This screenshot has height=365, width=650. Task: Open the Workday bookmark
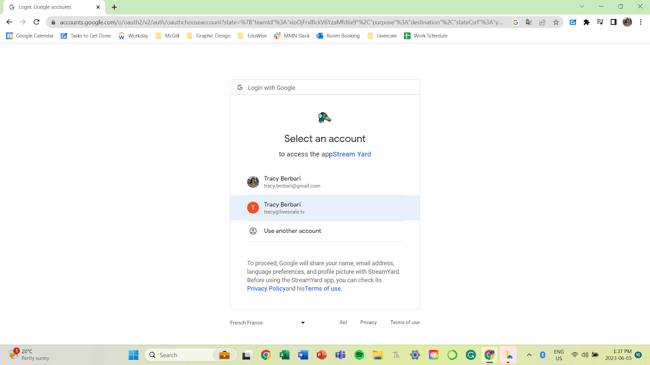[133, 36]
